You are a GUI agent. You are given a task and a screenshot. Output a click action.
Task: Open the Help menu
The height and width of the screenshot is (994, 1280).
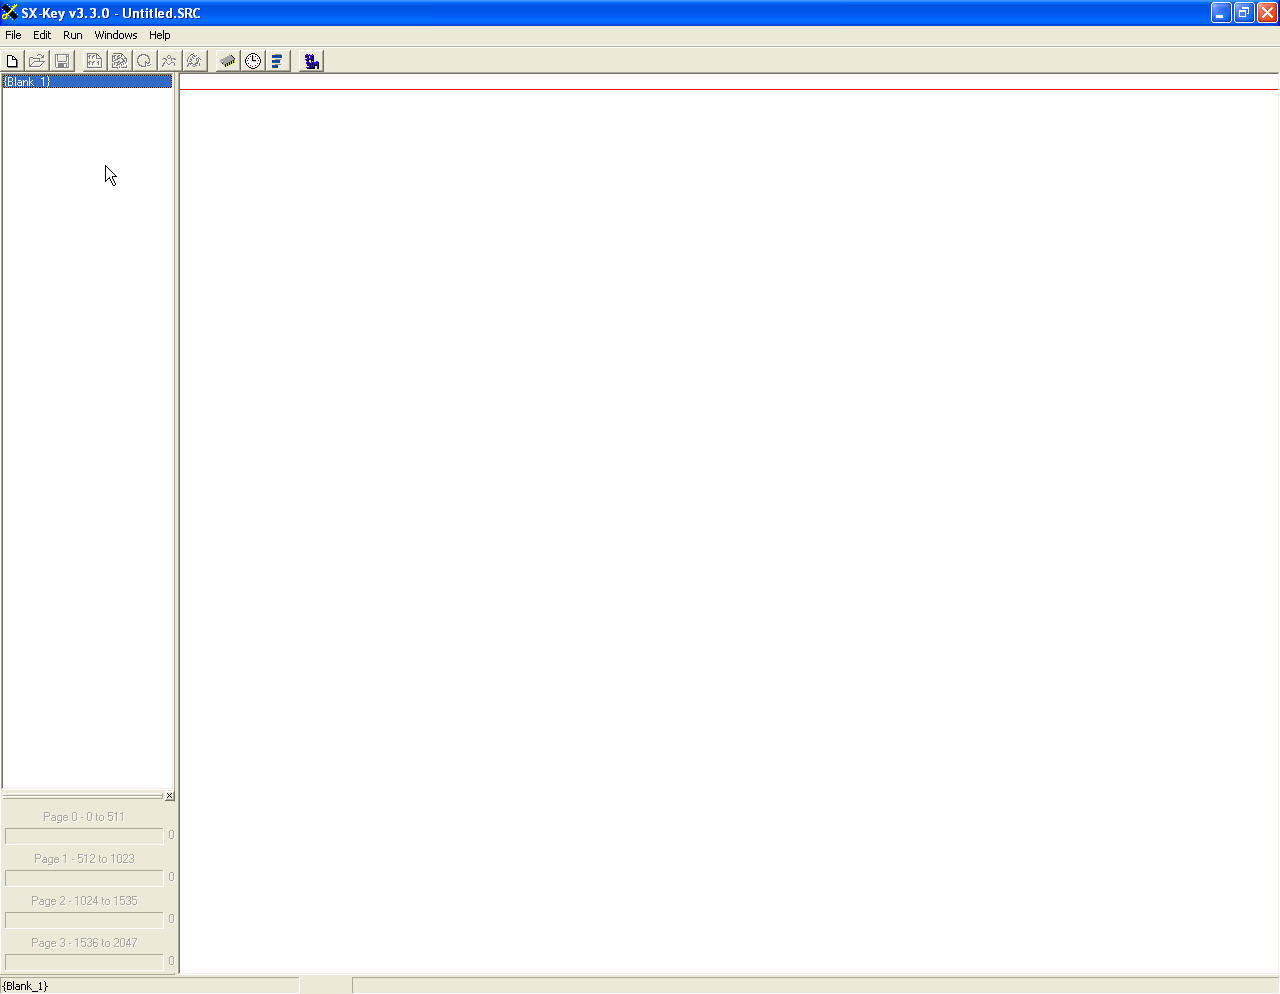click(x=160, y=35)
